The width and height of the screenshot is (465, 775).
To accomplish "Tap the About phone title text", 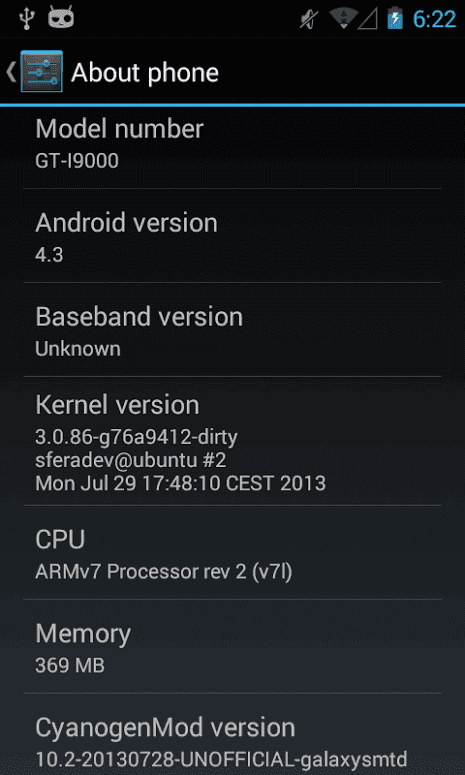I will coord(145,73).
